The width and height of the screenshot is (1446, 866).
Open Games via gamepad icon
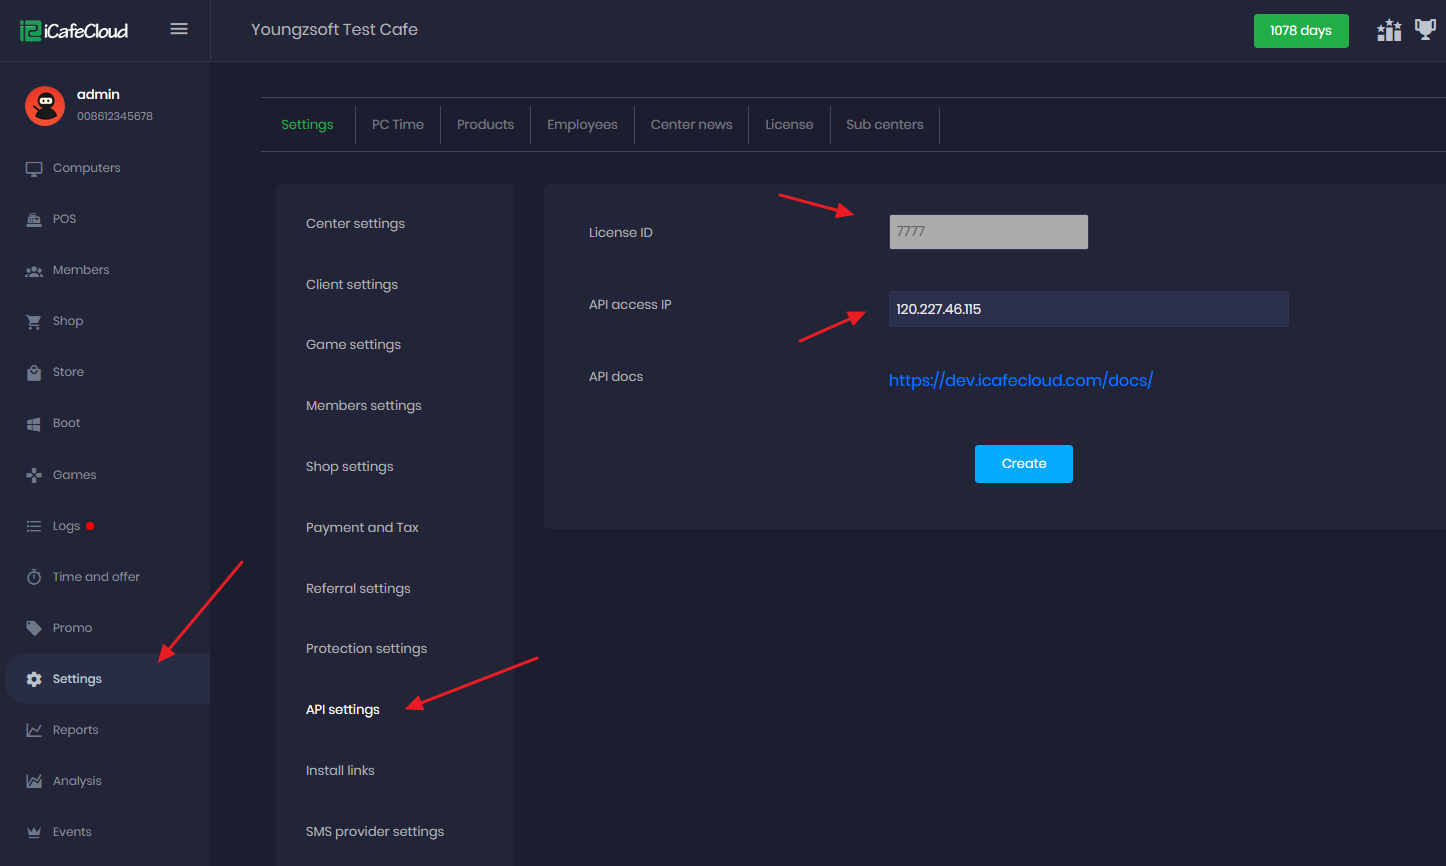[34, 475]
